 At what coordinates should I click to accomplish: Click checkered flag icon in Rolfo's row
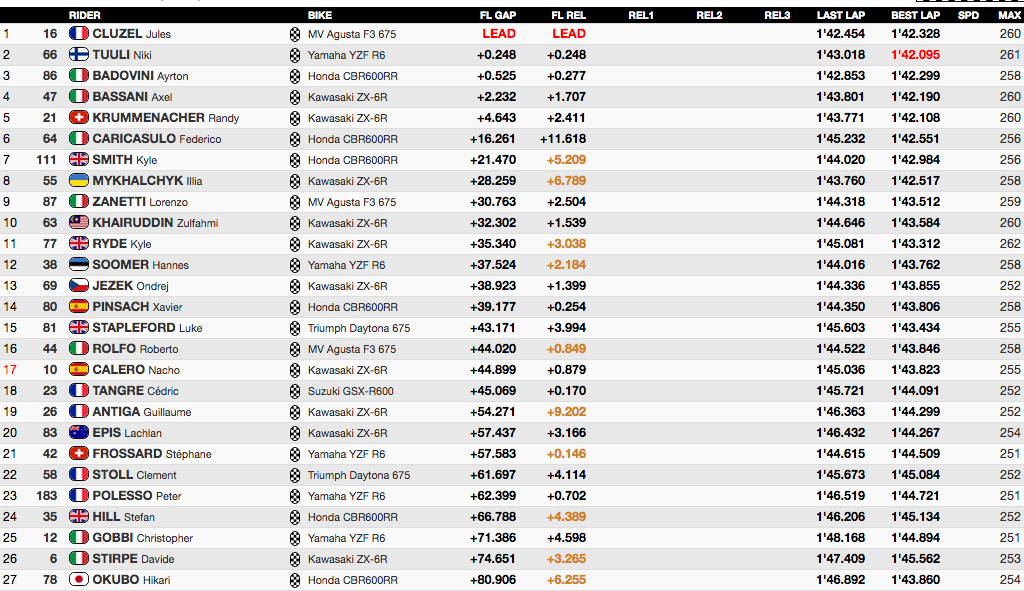click(x=295, y=349)
